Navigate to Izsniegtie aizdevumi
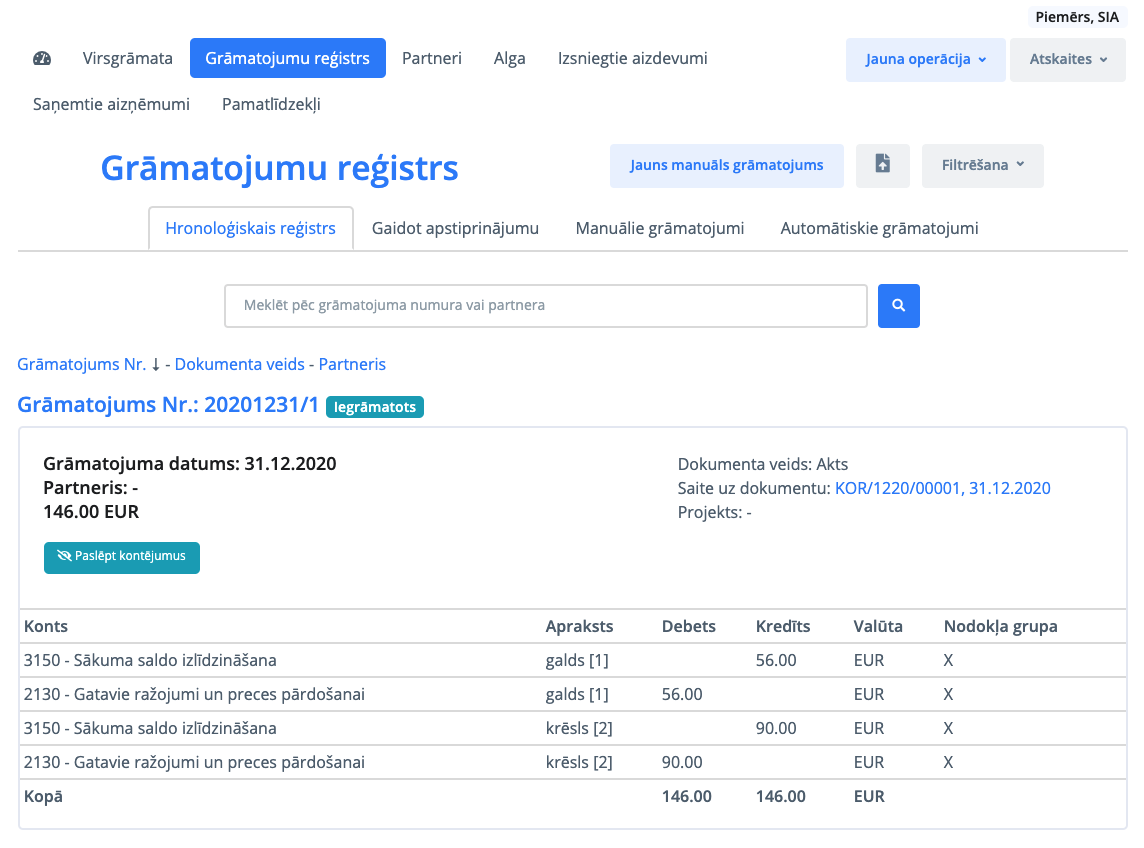 point(632,58)
